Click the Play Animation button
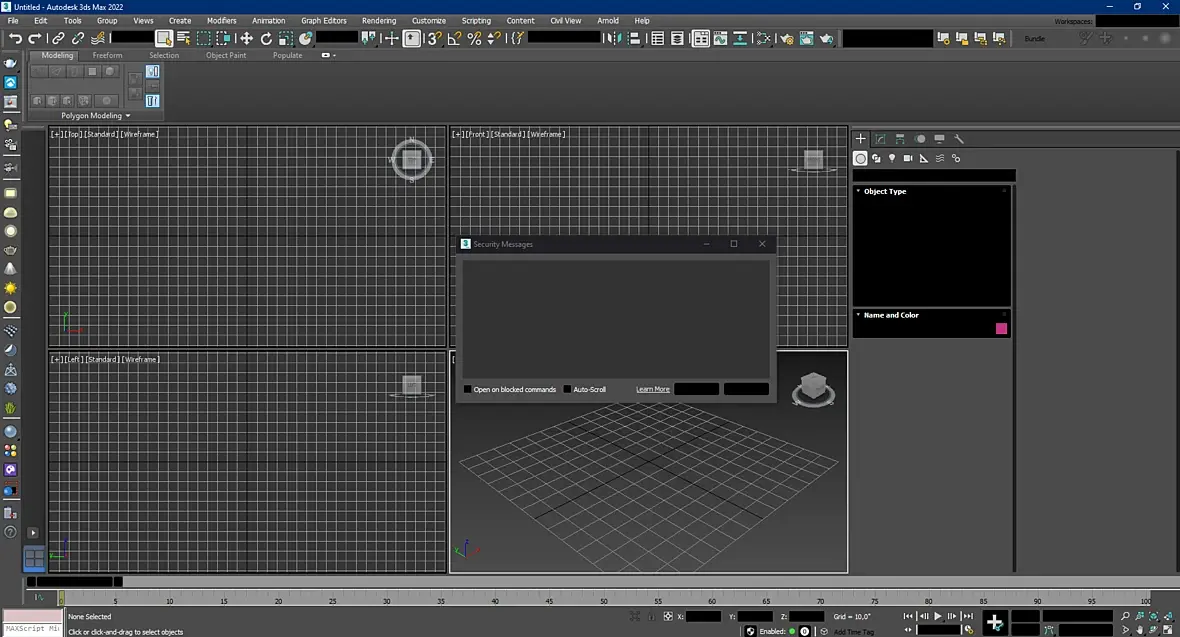Screen dimensions: 1180x637 [x=938, y=616]
